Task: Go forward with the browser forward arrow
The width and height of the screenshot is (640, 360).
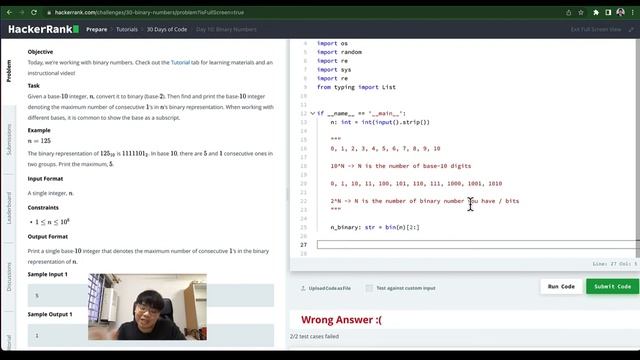Action: coord(22,12)
